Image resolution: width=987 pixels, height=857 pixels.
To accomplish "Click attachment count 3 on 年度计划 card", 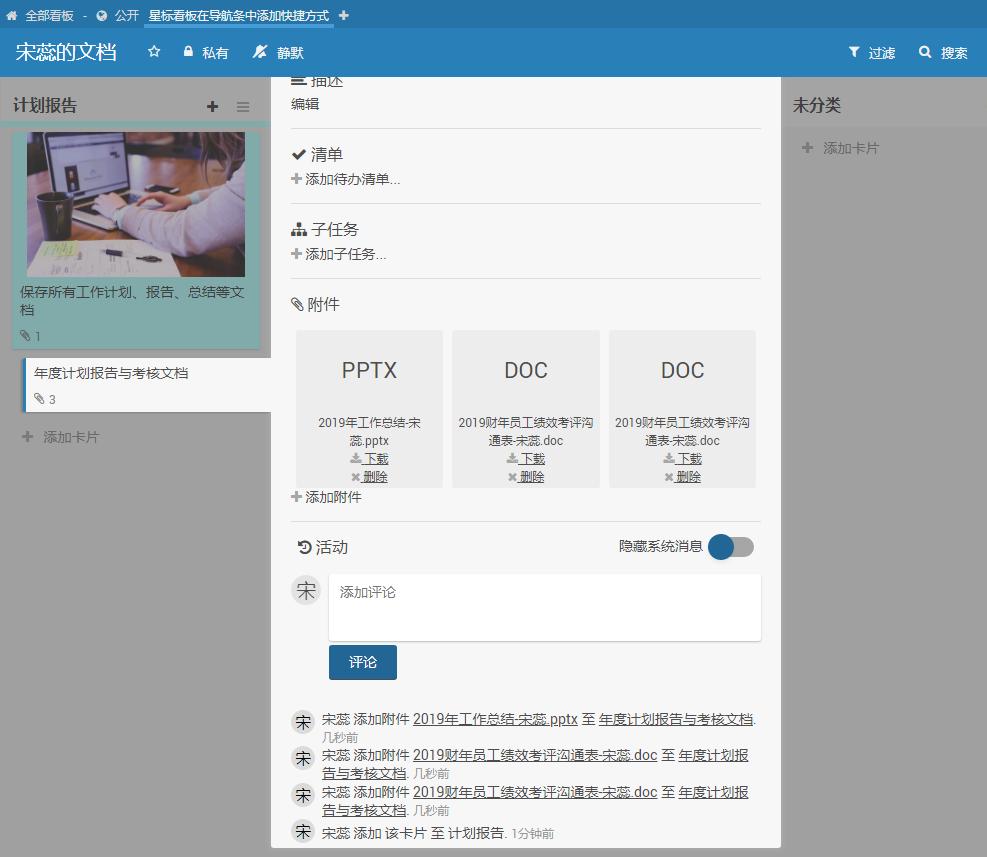I will tap(45, 399).
